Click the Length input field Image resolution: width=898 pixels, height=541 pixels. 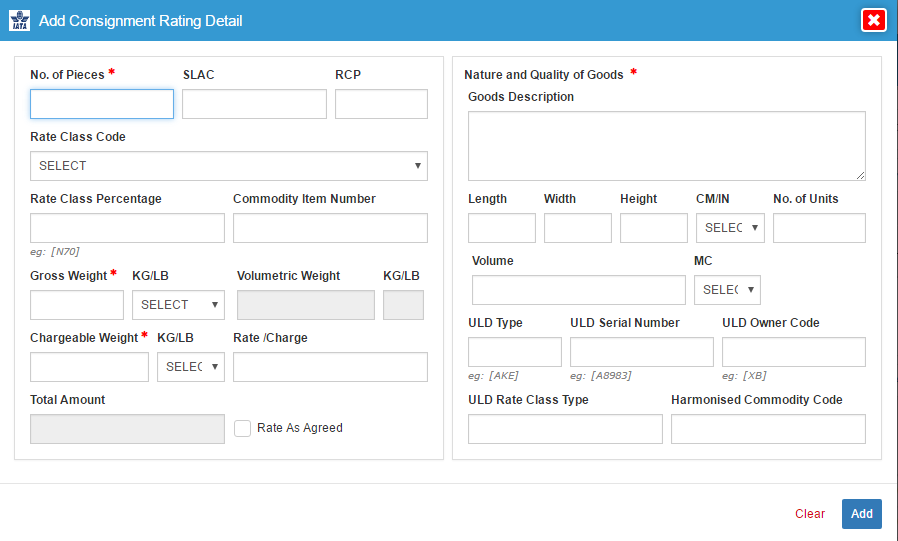[x=502, y=228]
